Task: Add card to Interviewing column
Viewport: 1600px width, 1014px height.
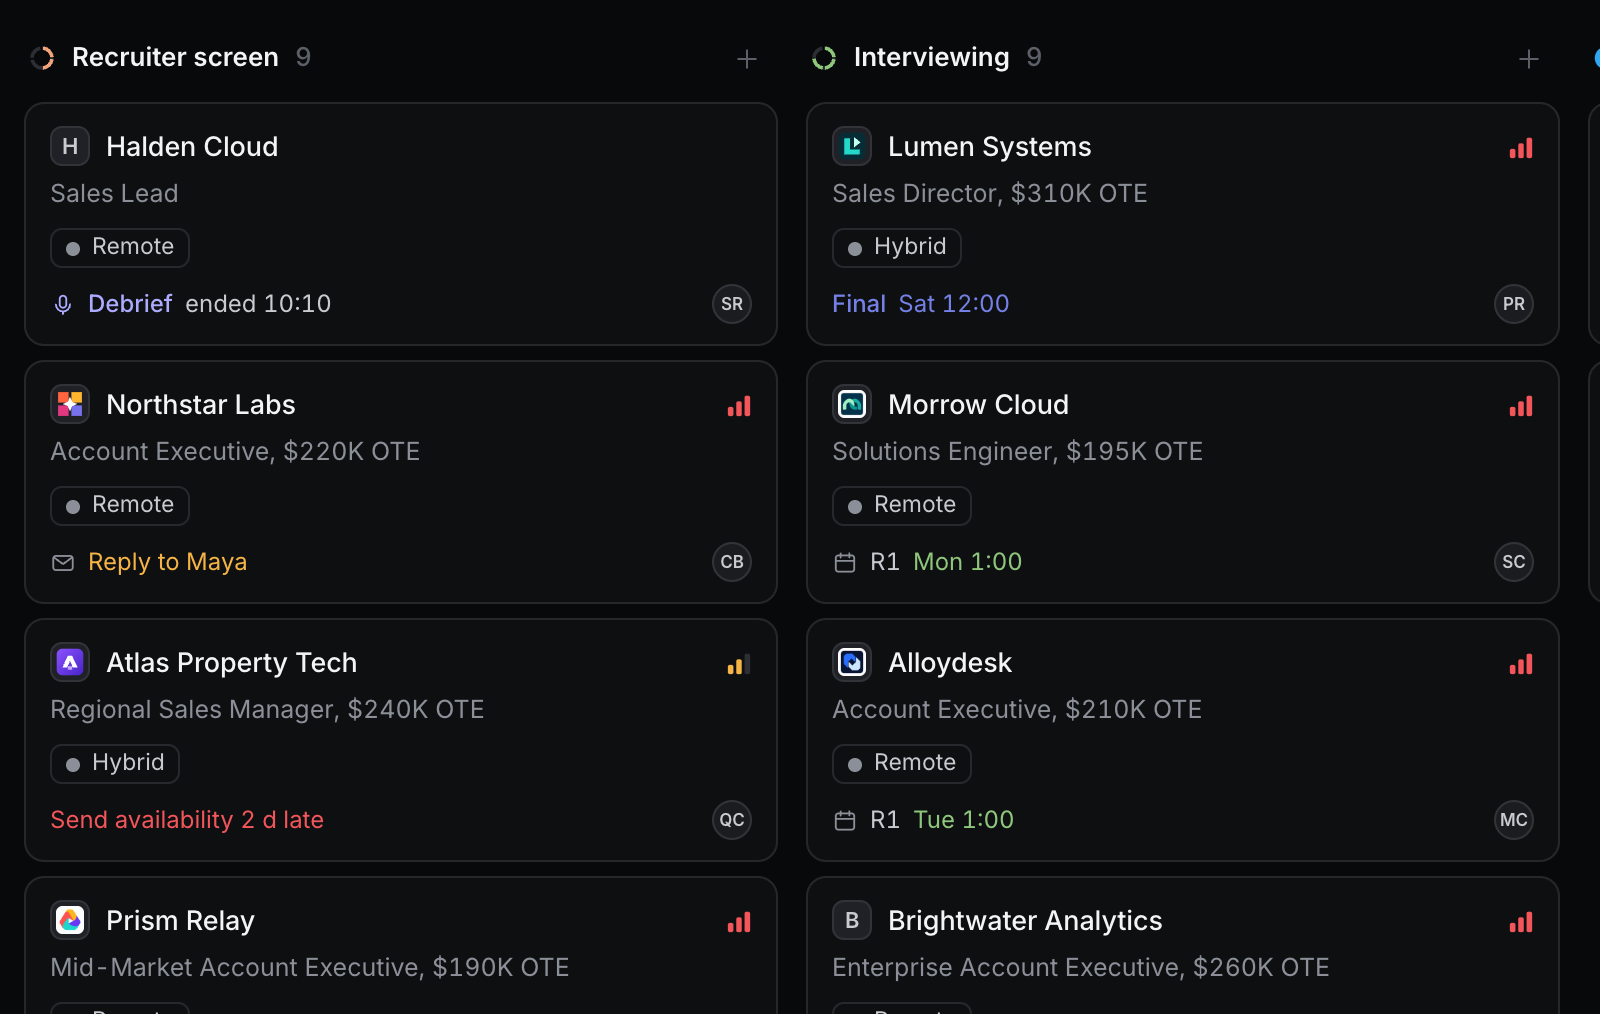Action: [1529, 59]
